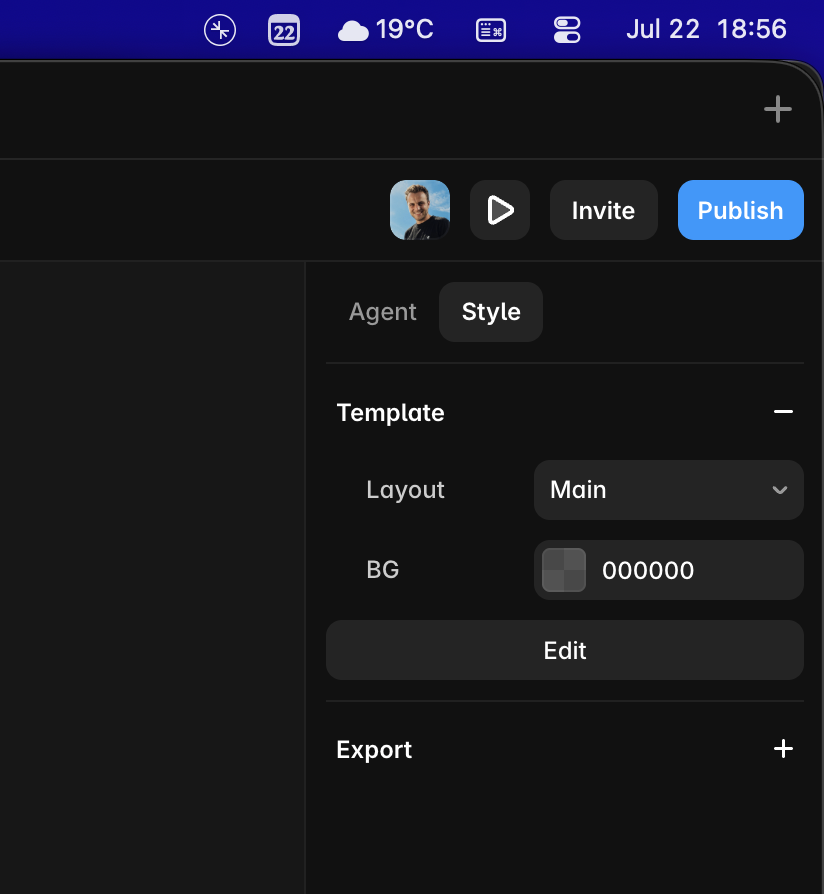824x894 pixels.
Task: Switch to the Style tab
Action: pos(491,312)
